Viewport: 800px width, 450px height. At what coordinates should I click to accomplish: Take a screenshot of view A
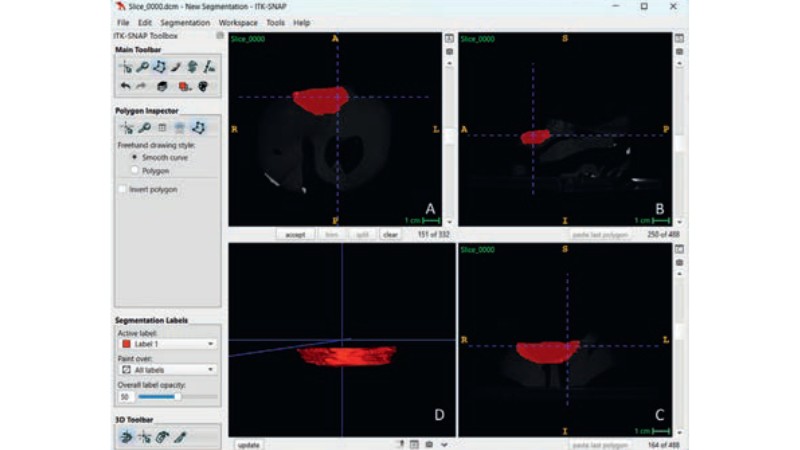(x=449, y=52)
